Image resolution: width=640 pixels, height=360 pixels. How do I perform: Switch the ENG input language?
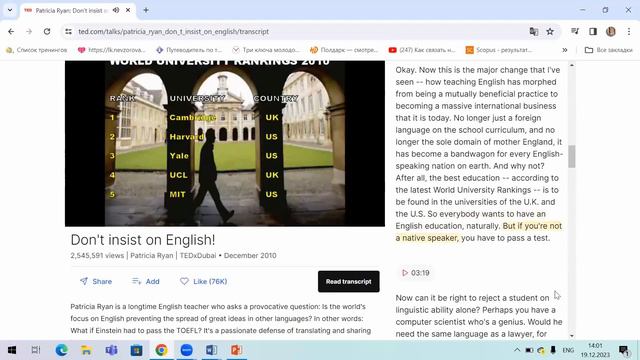point(568,350)
